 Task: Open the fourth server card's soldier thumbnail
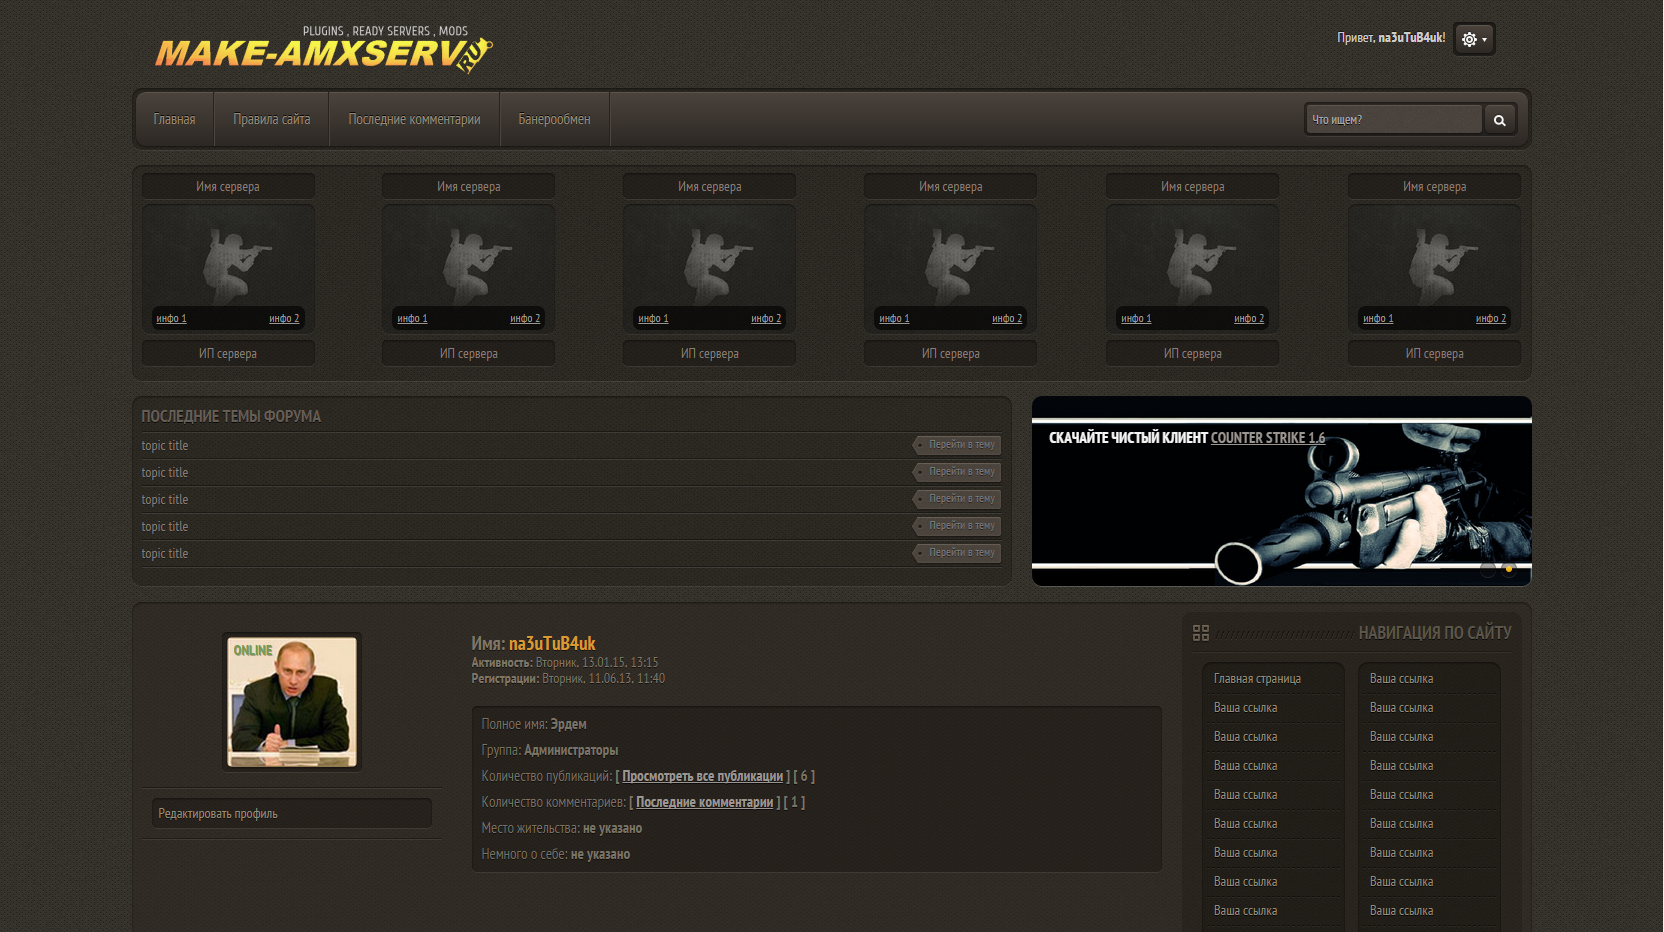[951, 267]
